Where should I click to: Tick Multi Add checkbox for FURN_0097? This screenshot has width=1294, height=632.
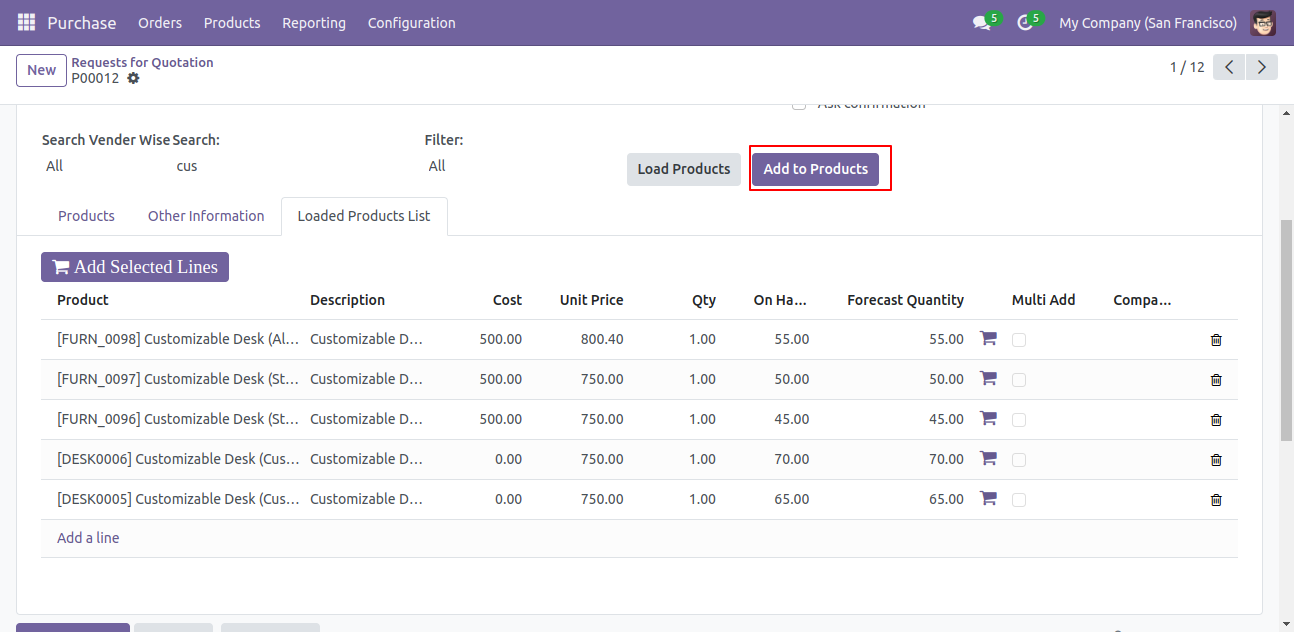point(1019,380)
